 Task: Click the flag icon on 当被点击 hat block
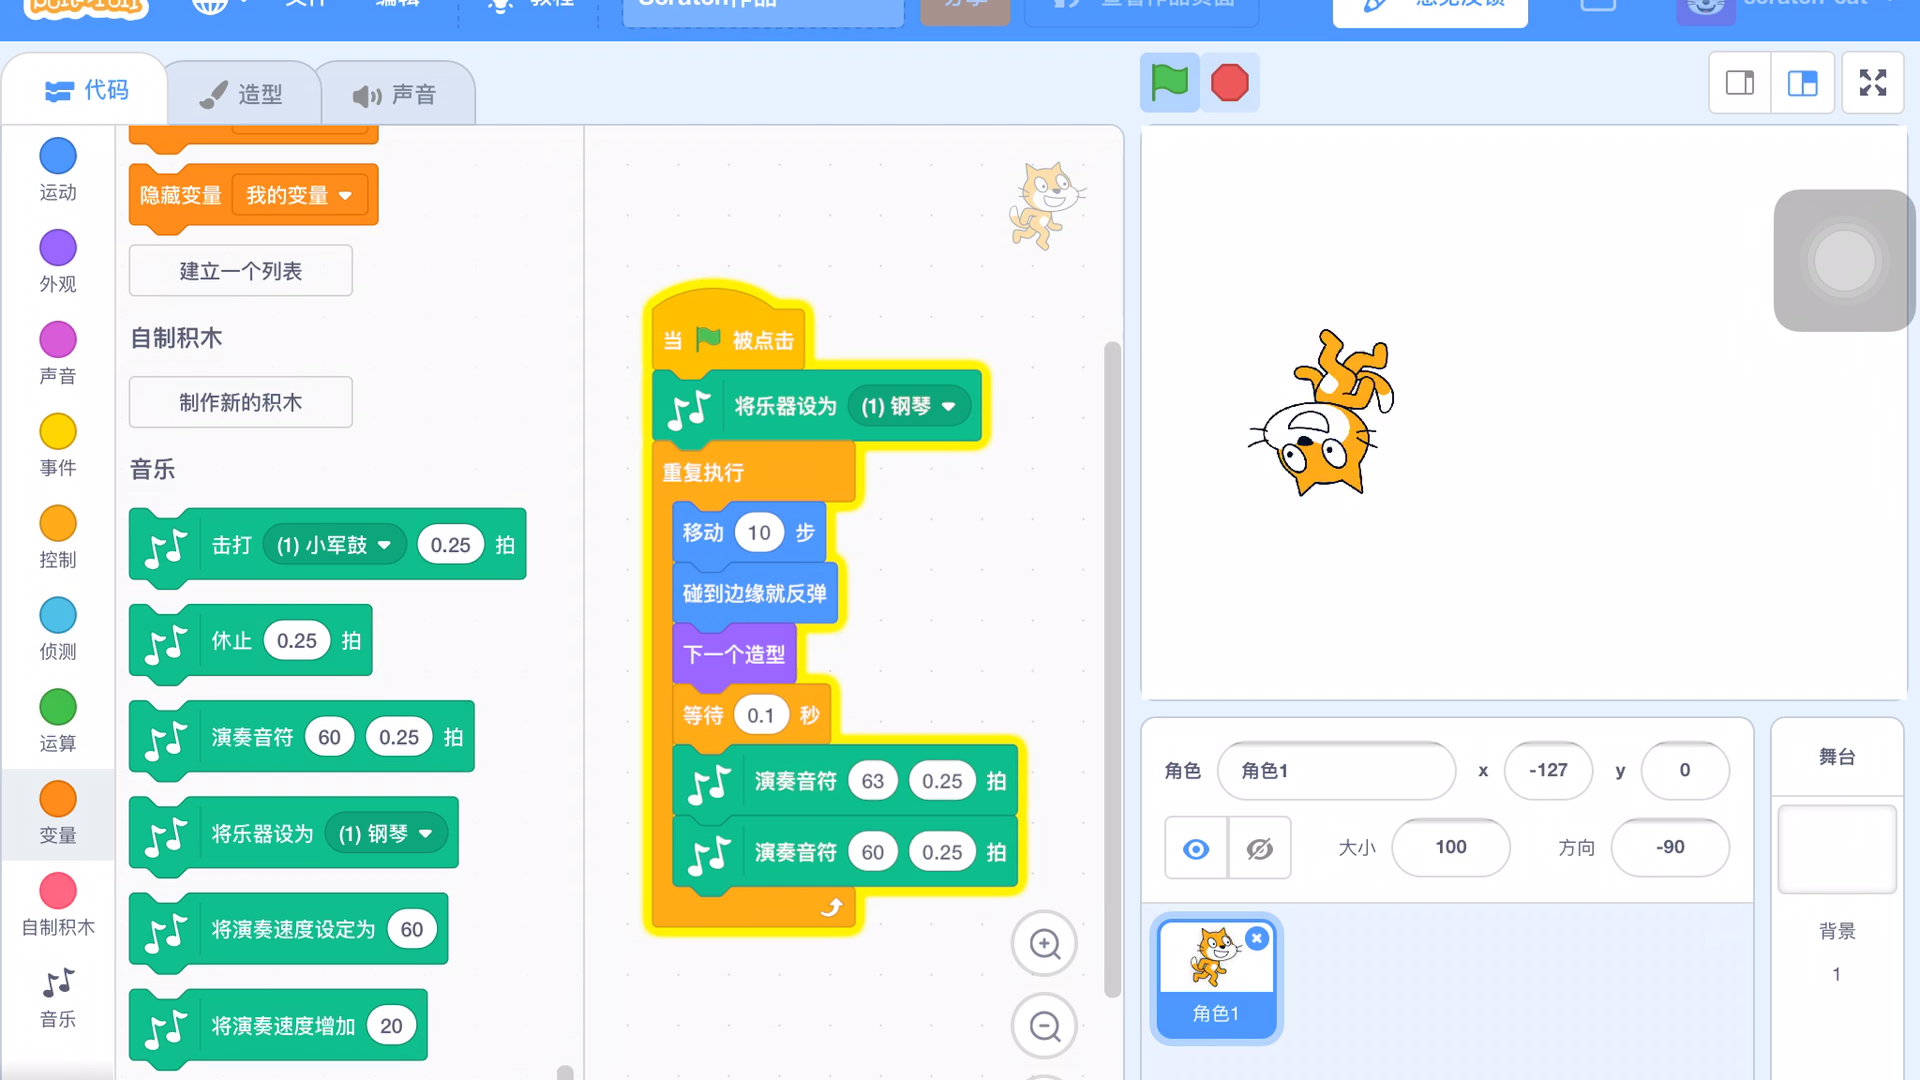coord(708,339)
